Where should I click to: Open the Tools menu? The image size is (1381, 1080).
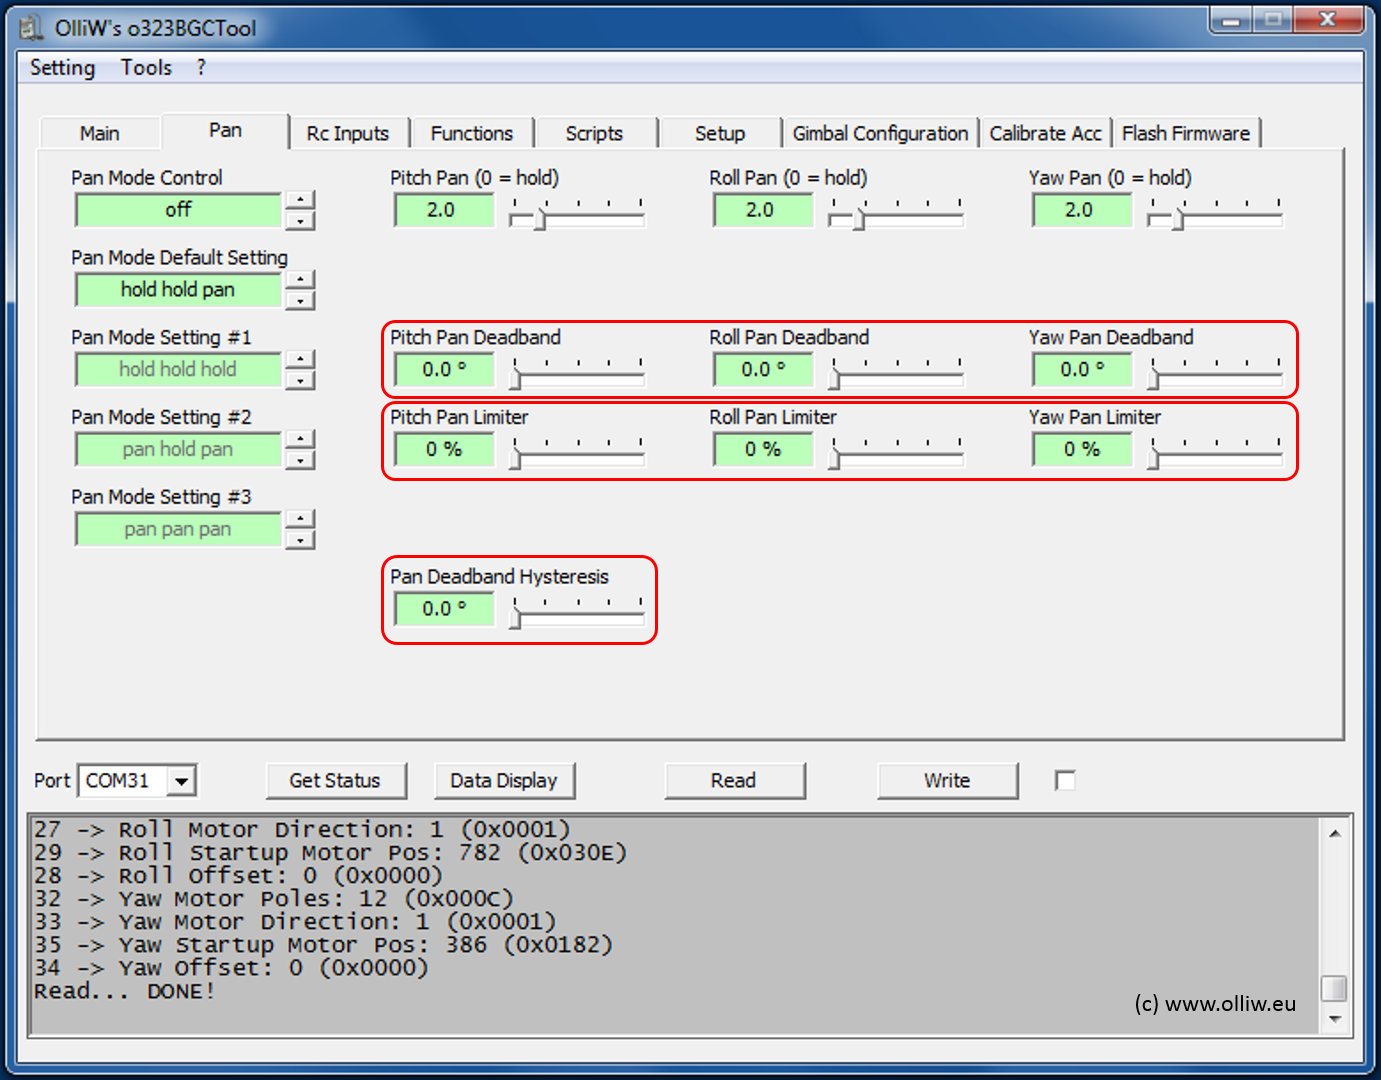pyautogui.click(x=146, y=68)
